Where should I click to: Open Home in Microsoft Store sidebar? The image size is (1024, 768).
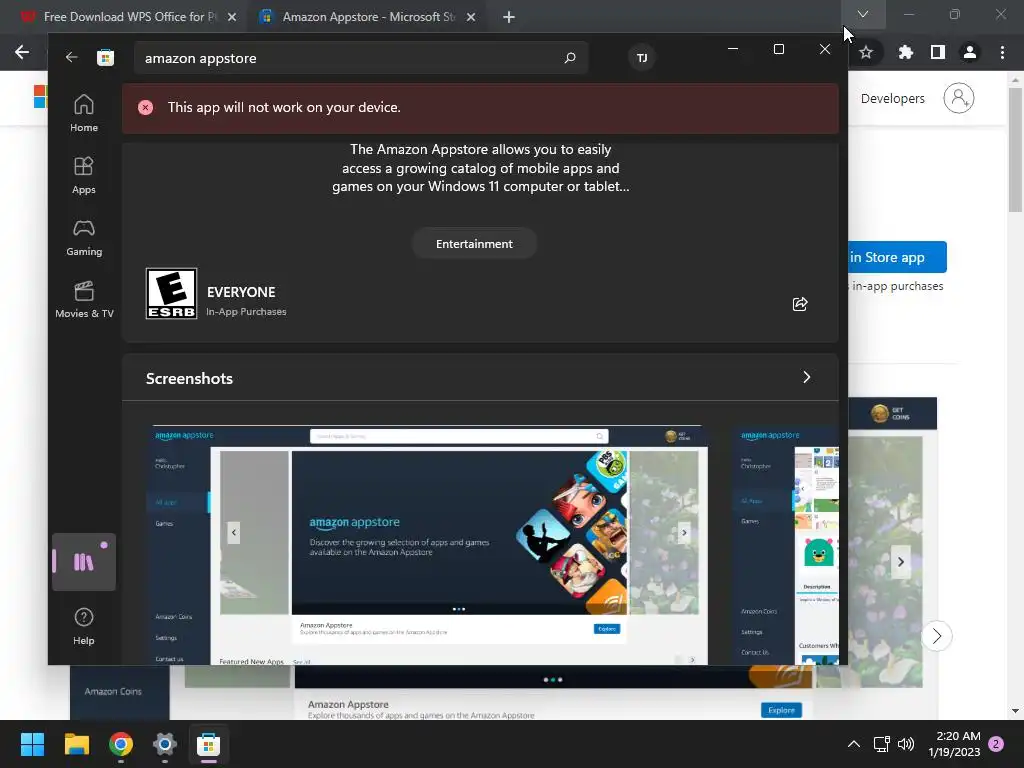pyautogui.click(x=84, y=113)
